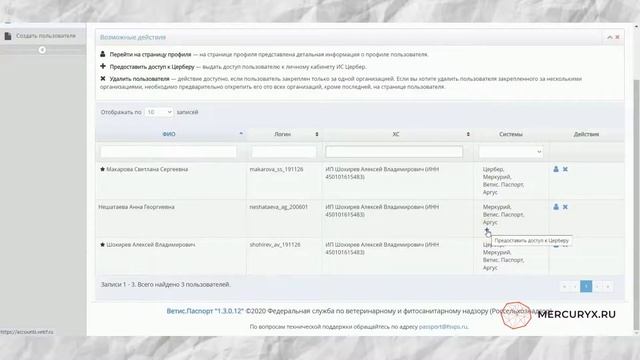Image resolution: width=640 pixels, height=360 pixels.
Task: Sort table by Логин column
Action: (x=282, y=134)
